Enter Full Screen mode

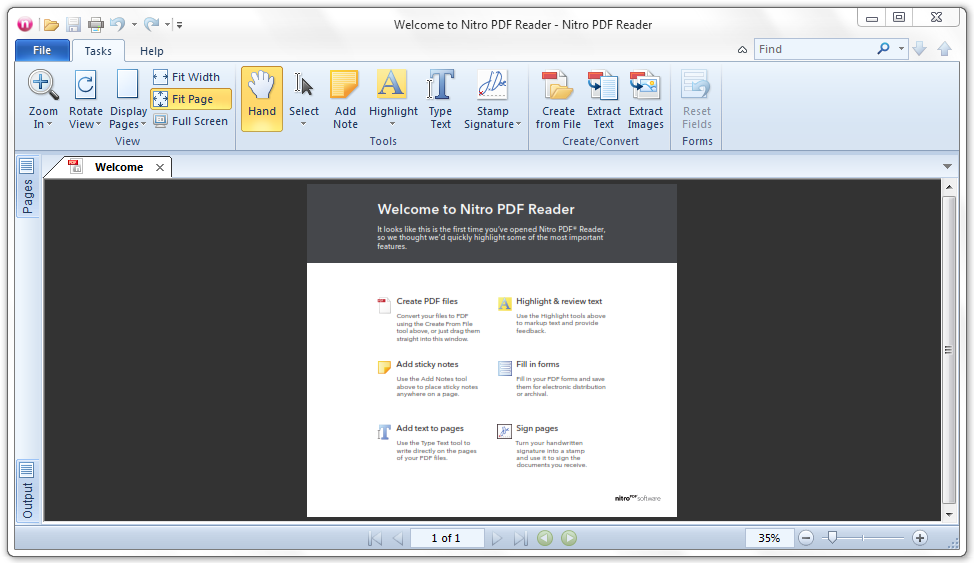[x=191, y=121]
